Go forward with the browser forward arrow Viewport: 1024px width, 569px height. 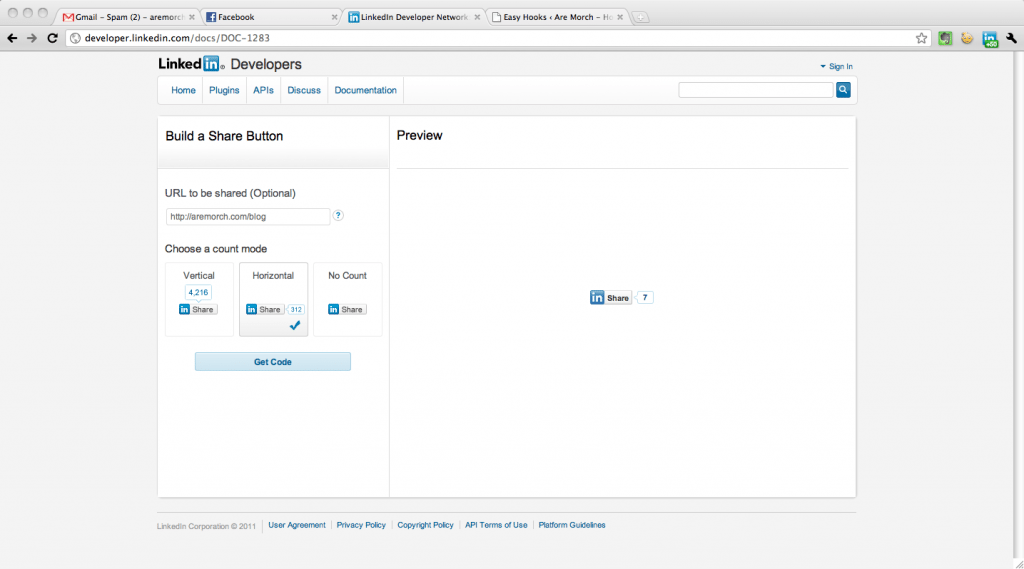point(31,39)
